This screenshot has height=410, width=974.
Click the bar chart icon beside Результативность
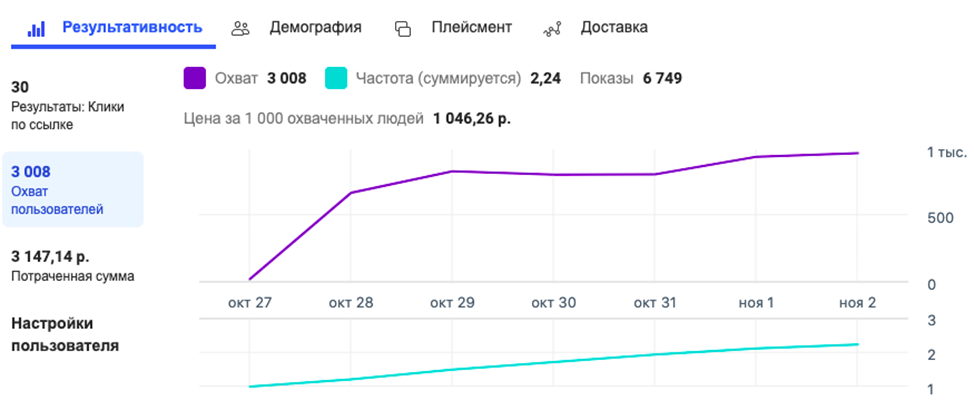[36, 28]
